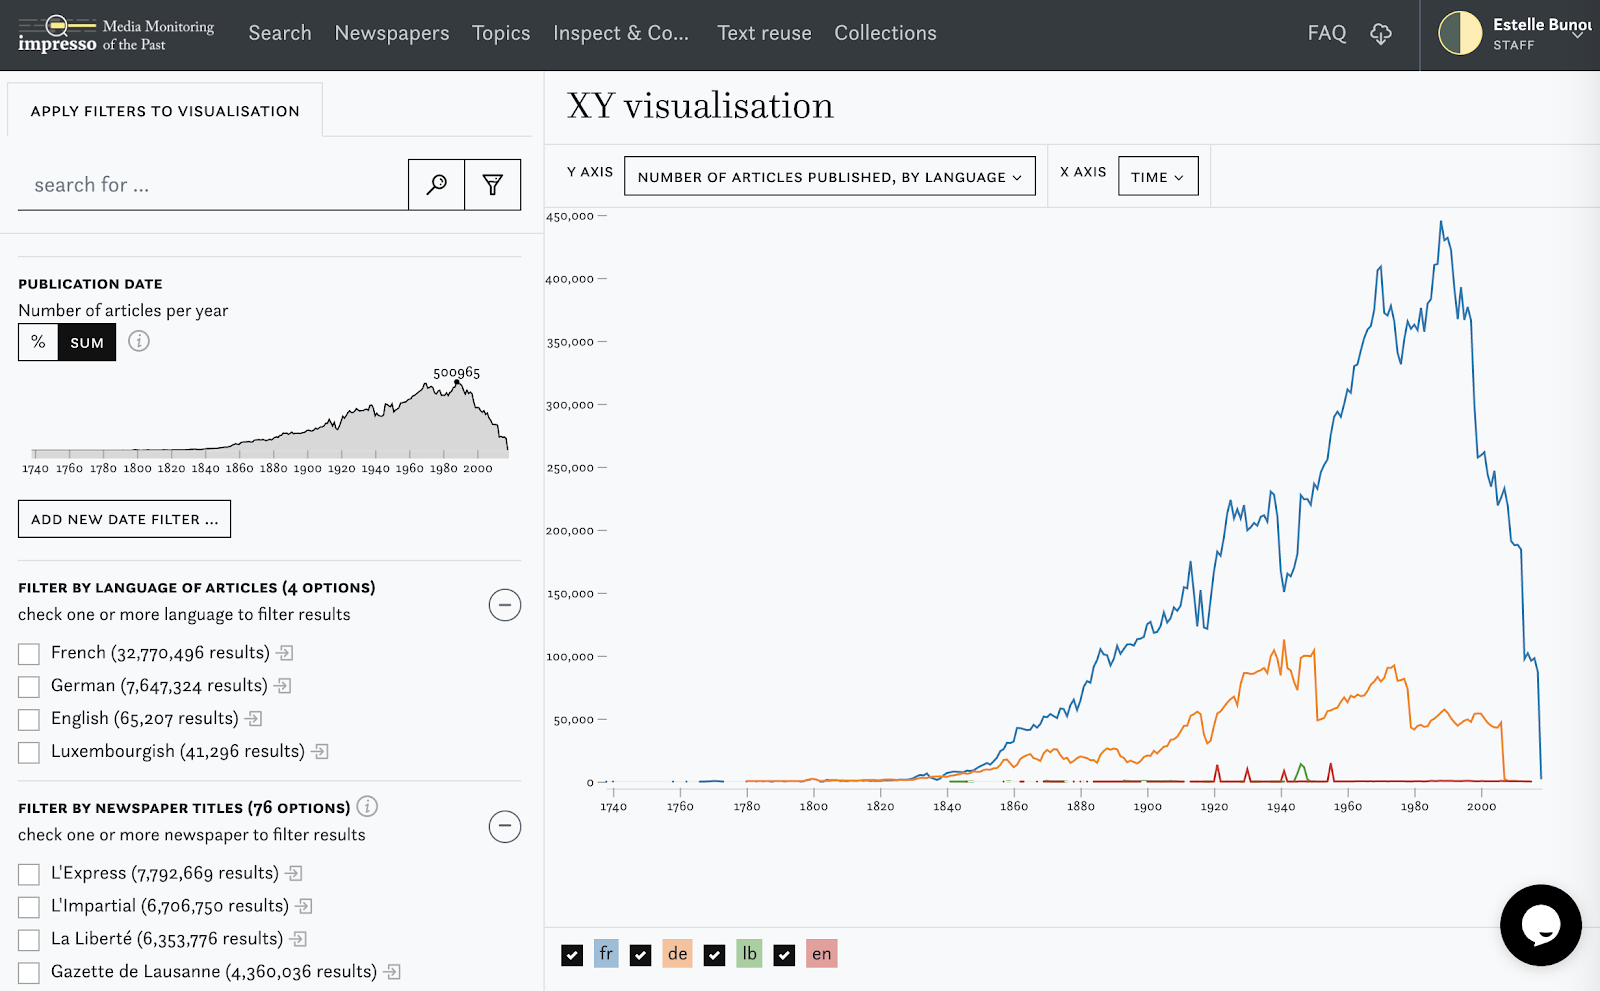This screenshot has height=991, width=1600.
Task: Open the X axis TIME dropdown
Action: click(1157, 176)
